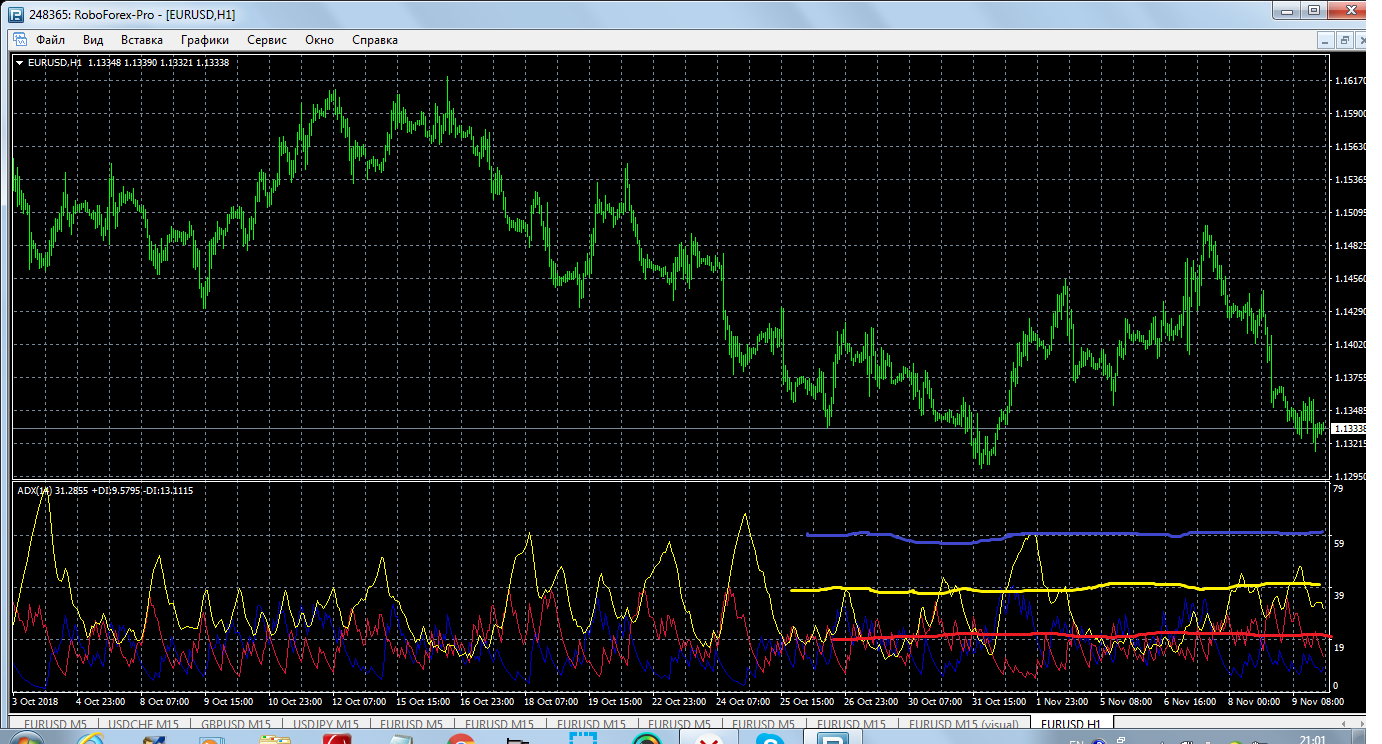Select the thick blue line in ADX window
1382x744 pixels.
(x=1100, y=534)
